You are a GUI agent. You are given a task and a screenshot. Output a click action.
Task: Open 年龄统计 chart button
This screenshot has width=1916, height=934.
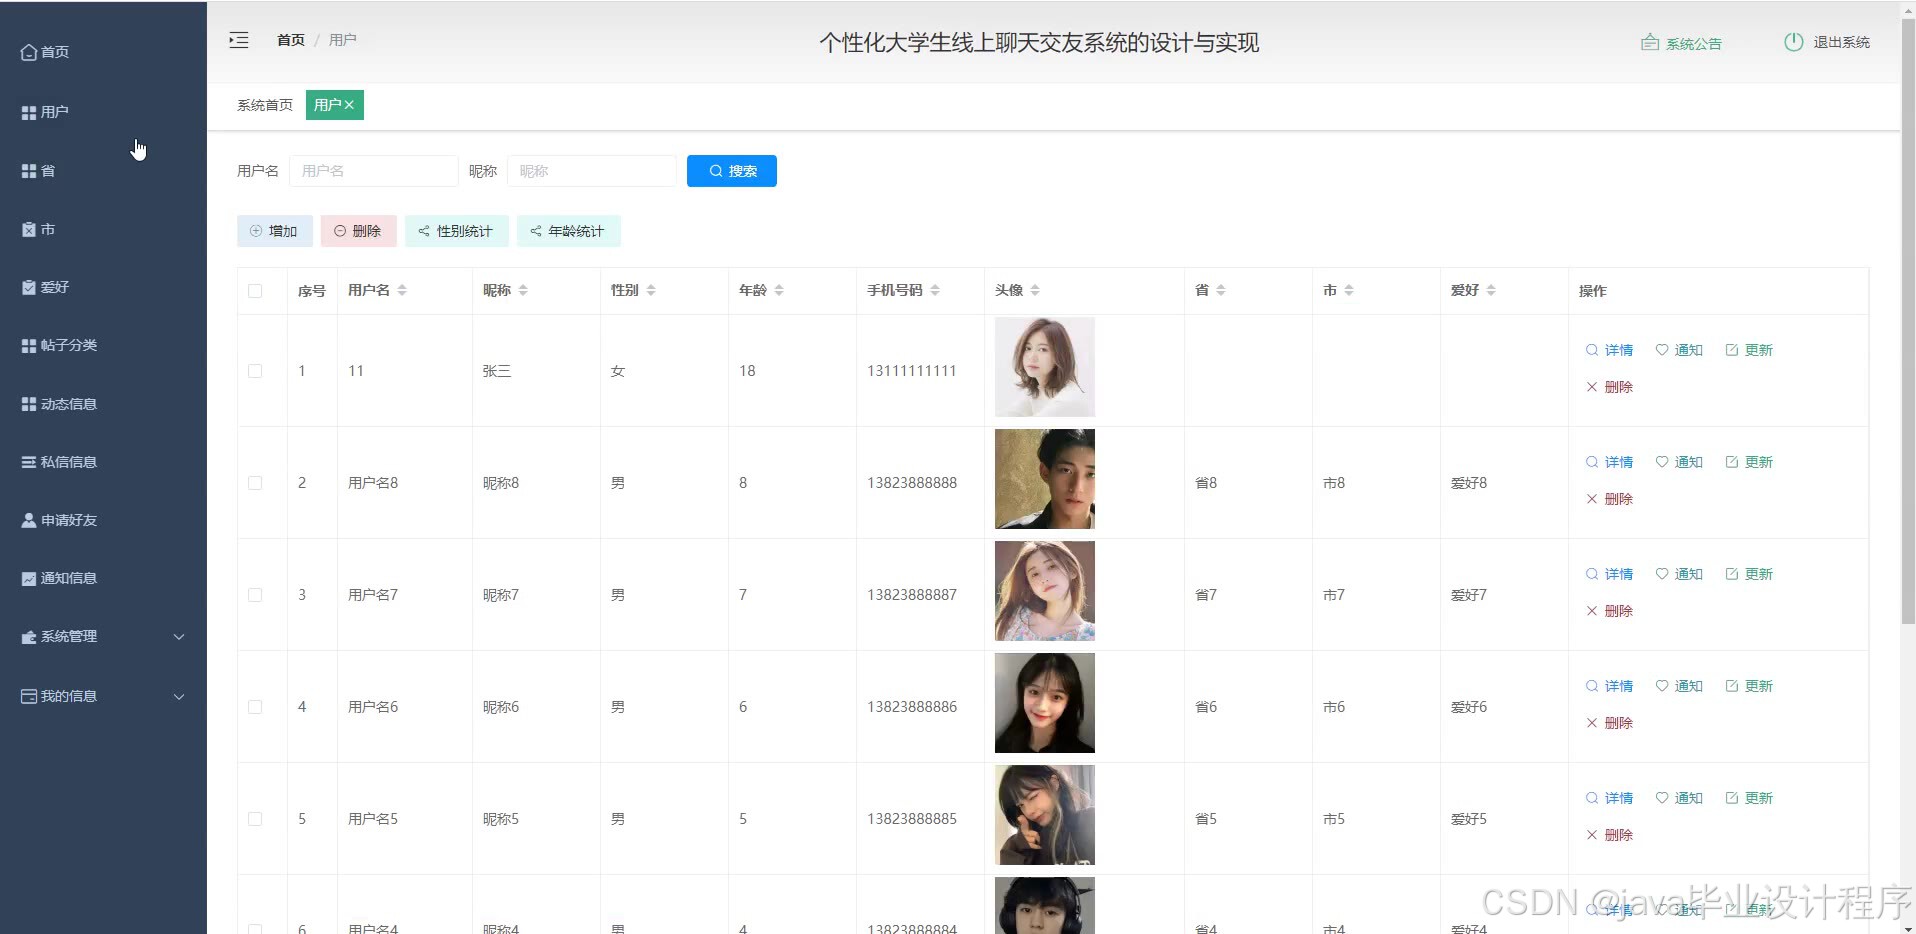[568, 231]
